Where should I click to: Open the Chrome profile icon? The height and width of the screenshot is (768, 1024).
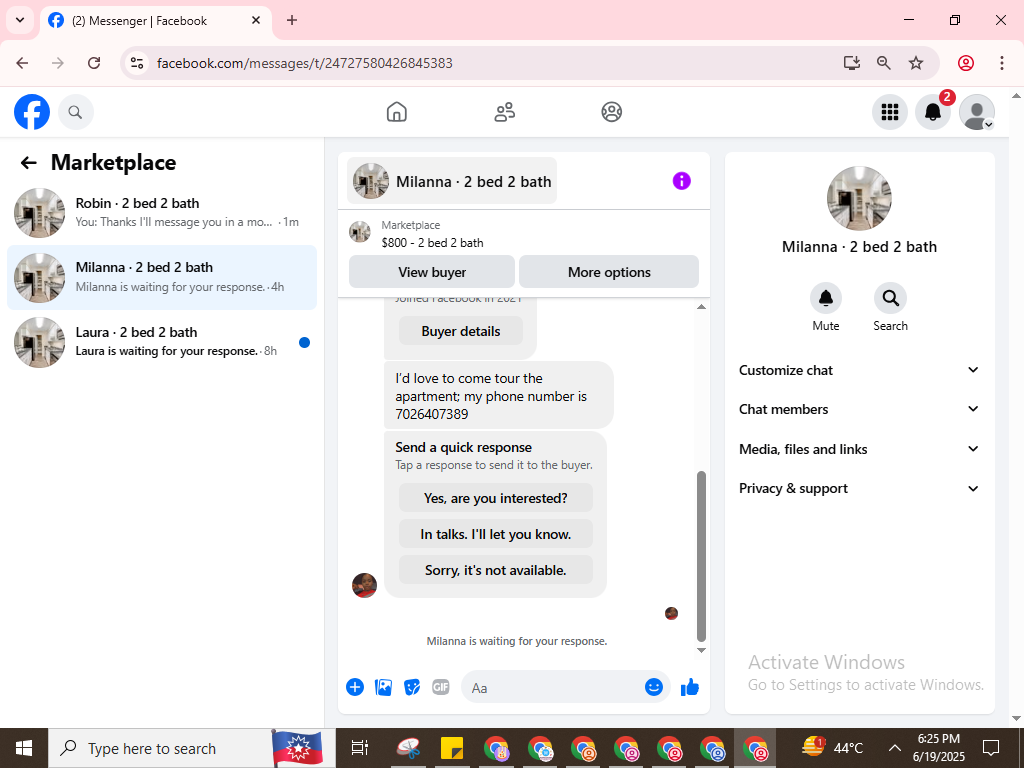coord(966,63)
